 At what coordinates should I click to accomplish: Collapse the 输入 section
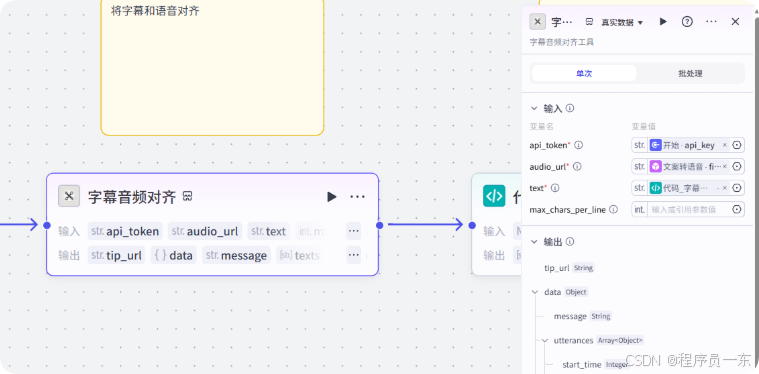coord(534,108)
